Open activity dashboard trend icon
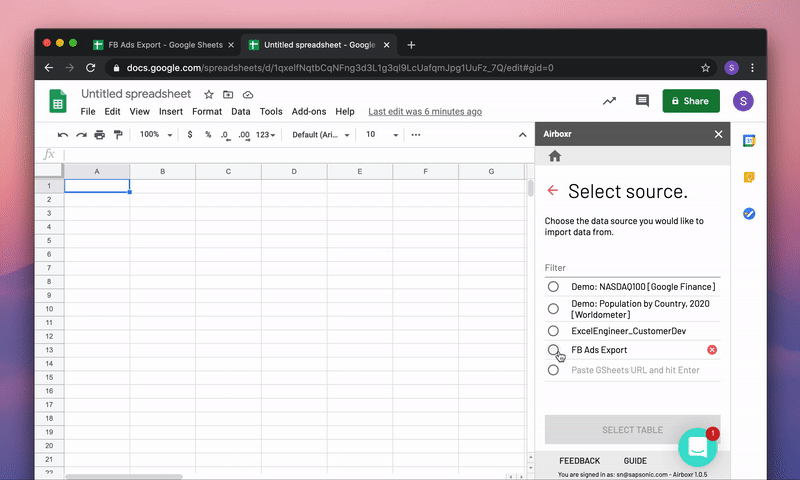Viewport: 800px width, 480px height. coord(609,101)
